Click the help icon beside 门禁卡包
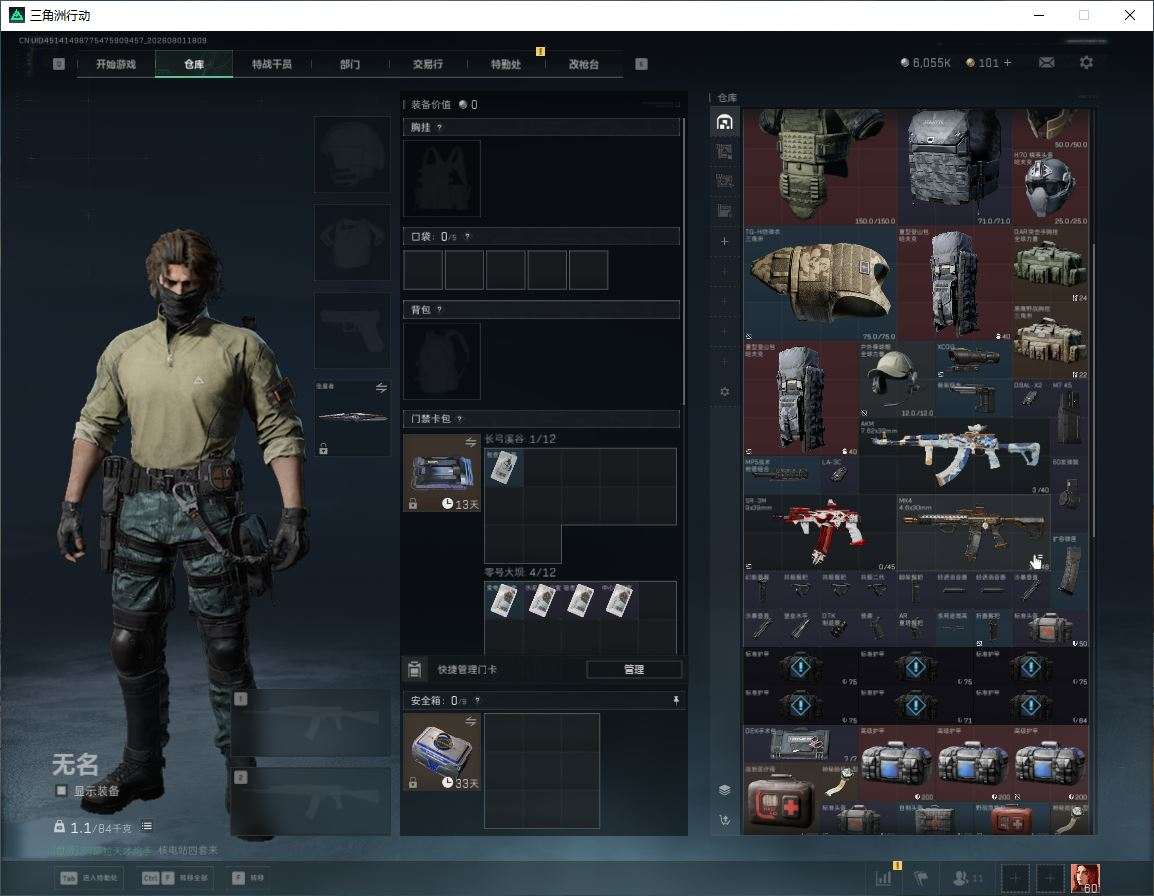Viewport: 1154px width, 896px height. click(459, 418)
